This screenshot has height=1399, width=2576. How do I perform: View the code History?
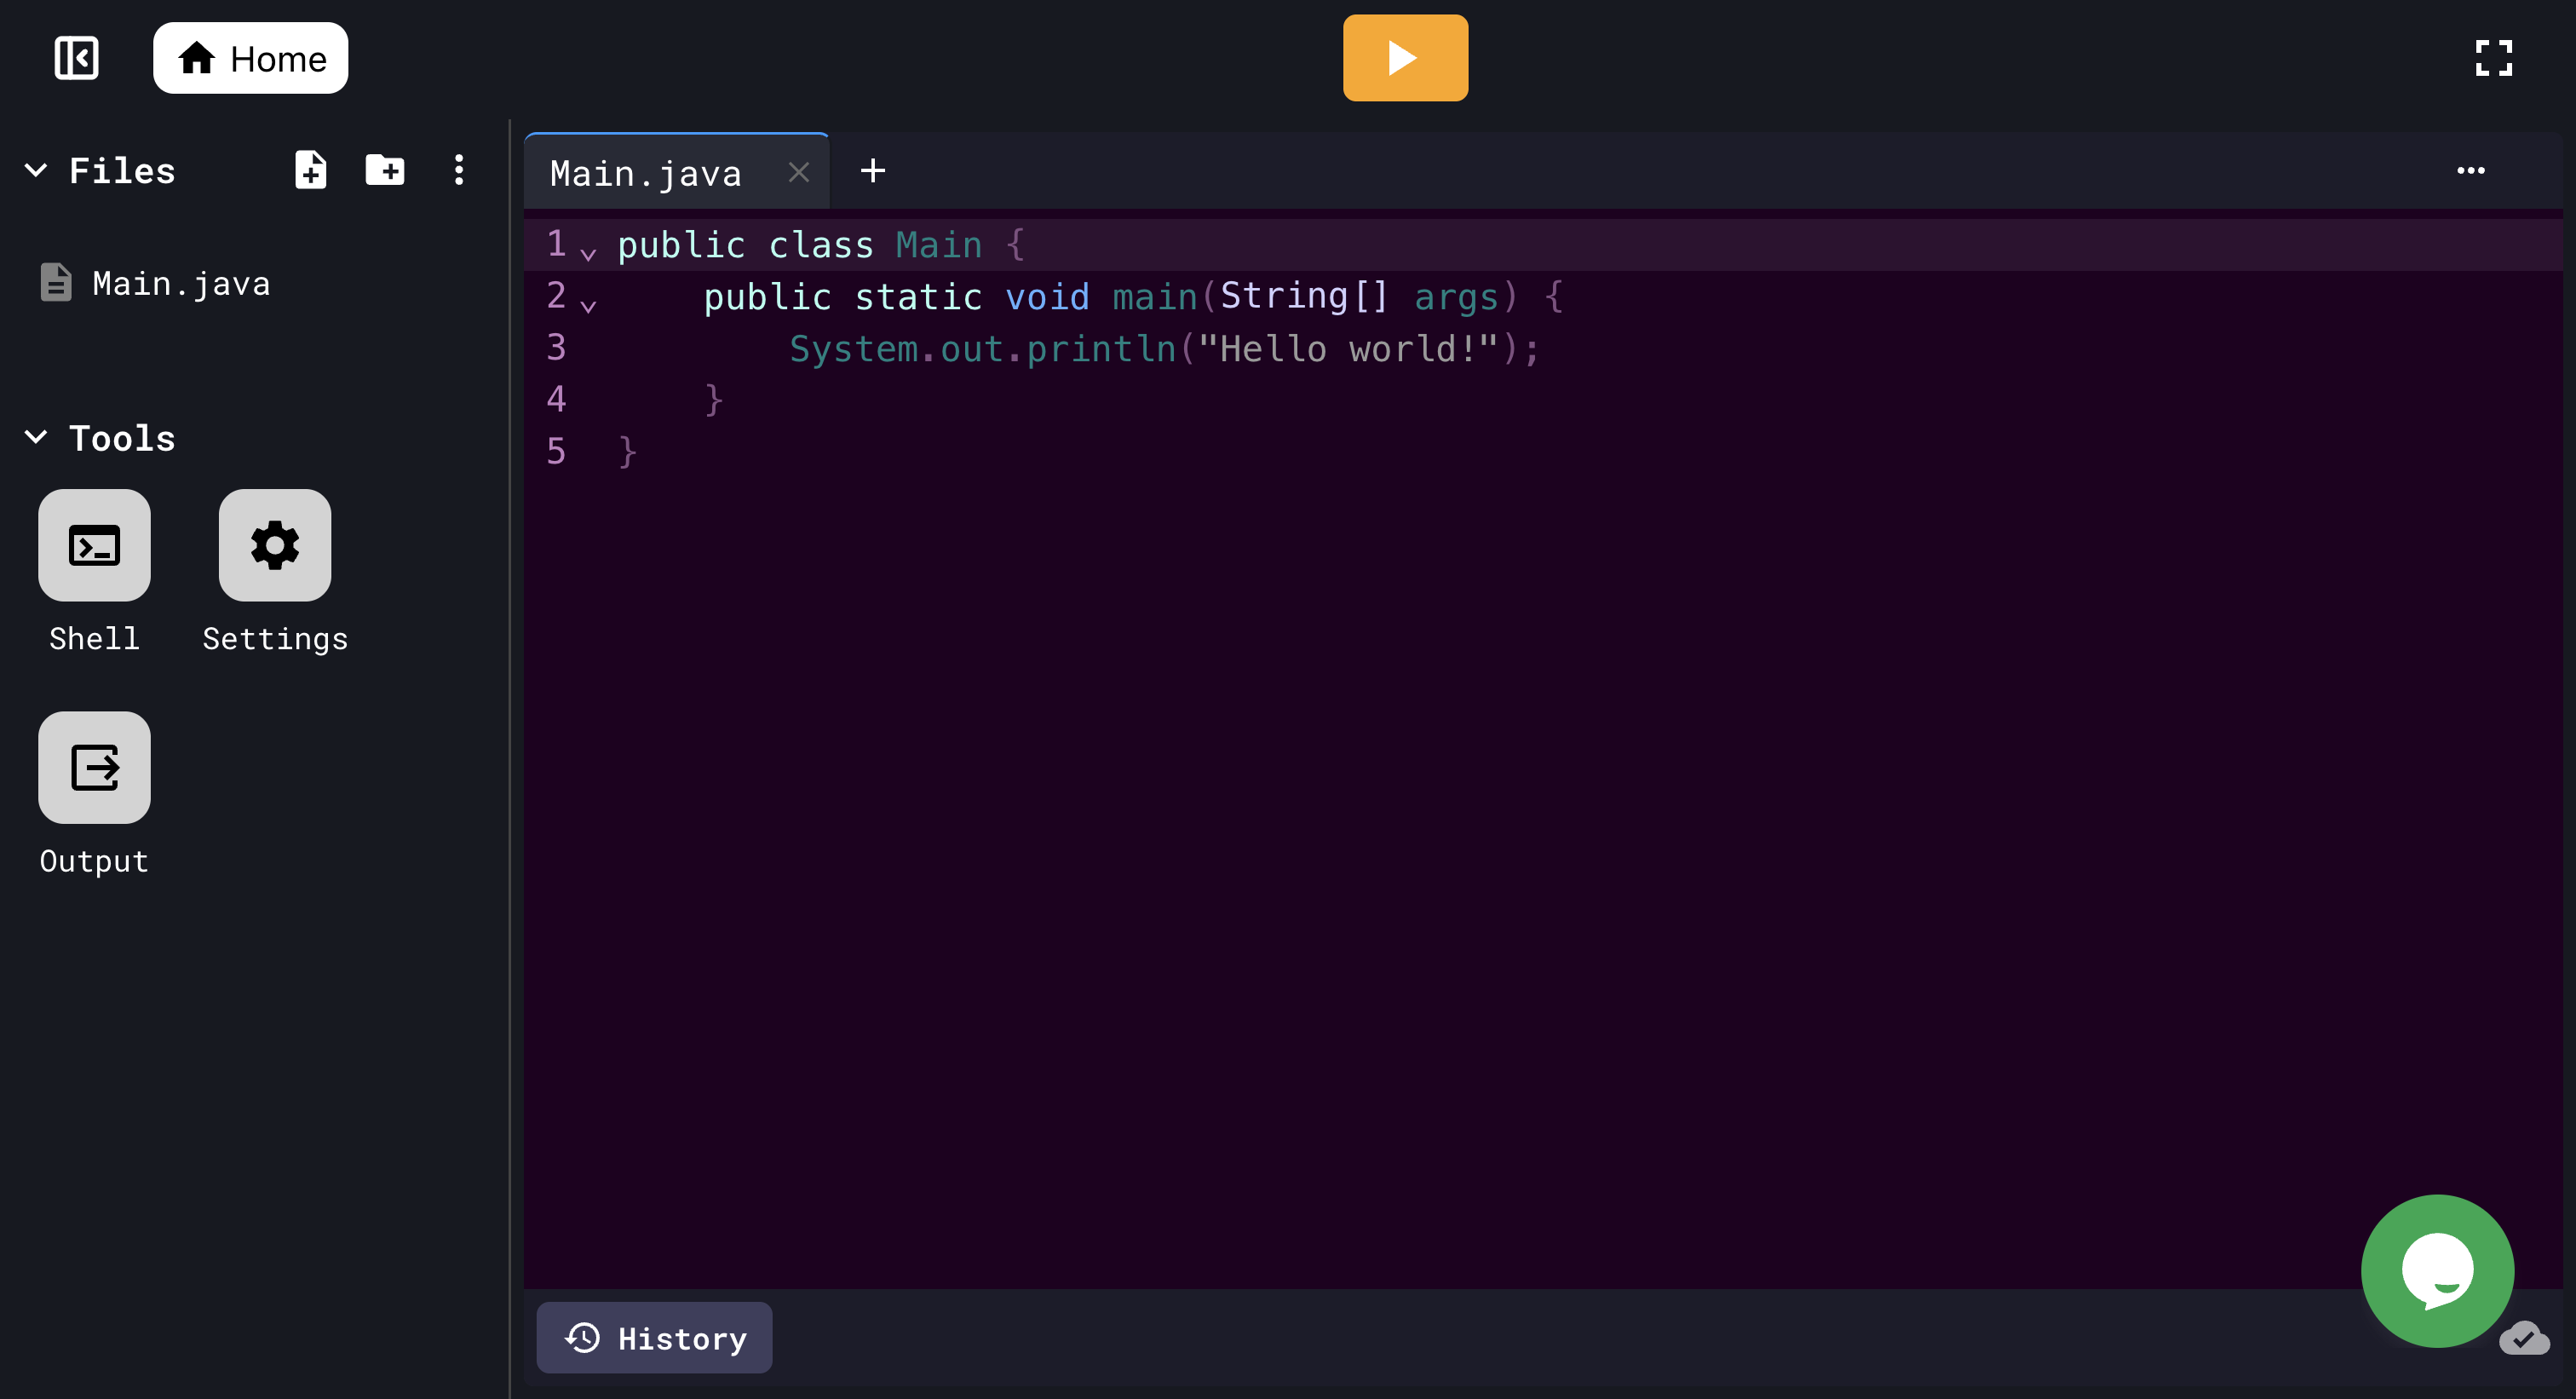654,1337
